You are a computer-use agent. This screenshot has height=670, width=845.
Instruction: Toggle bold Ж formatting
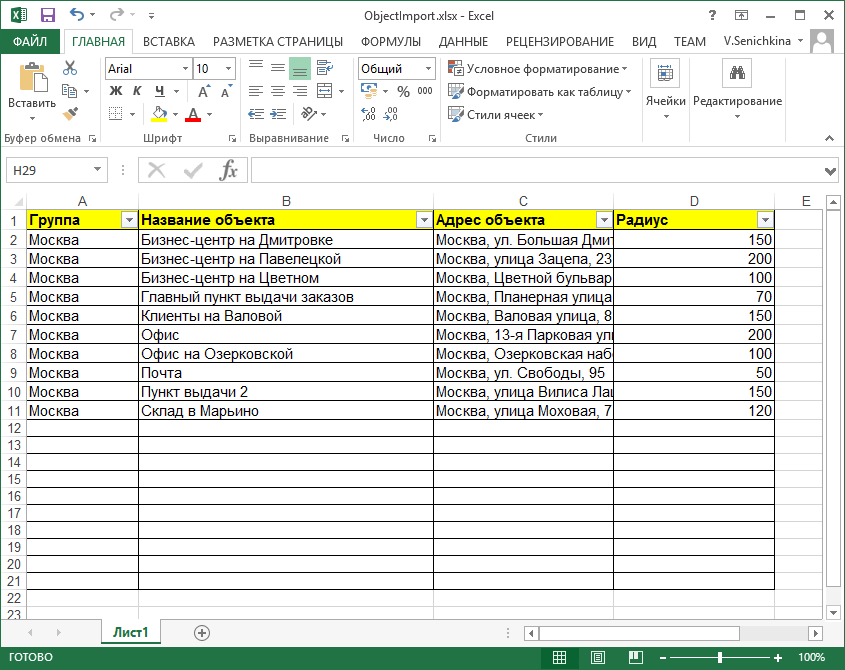point(115,92)
